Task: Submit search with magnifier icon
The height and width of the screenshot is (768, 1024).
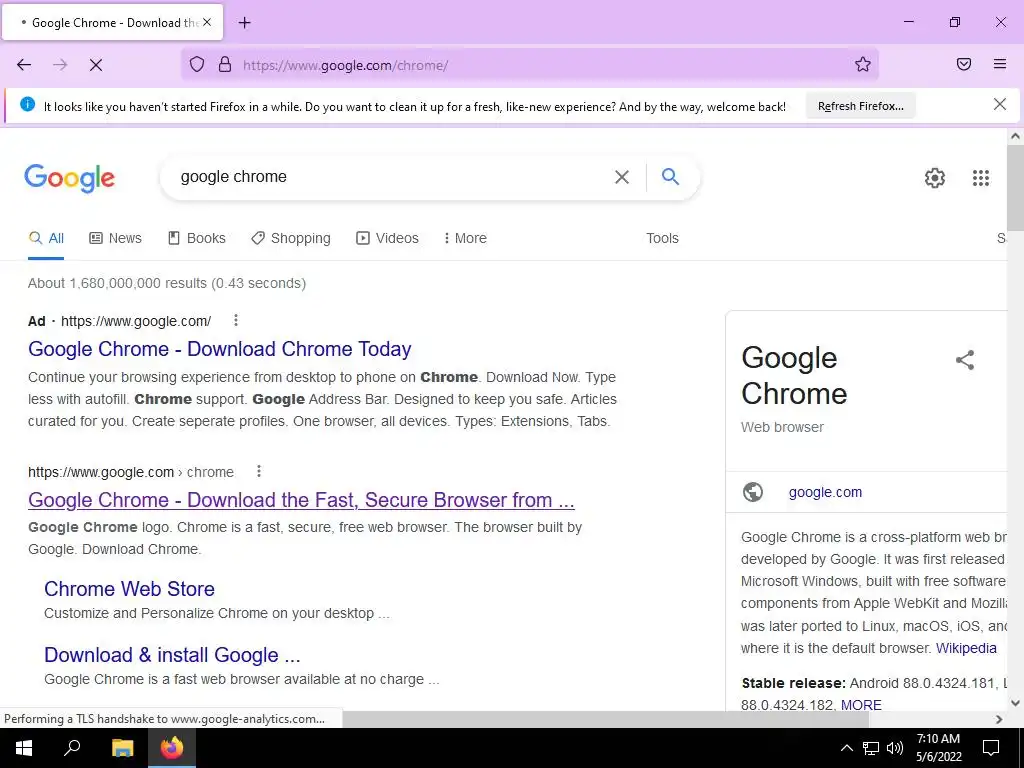Action: click(670, 176)
